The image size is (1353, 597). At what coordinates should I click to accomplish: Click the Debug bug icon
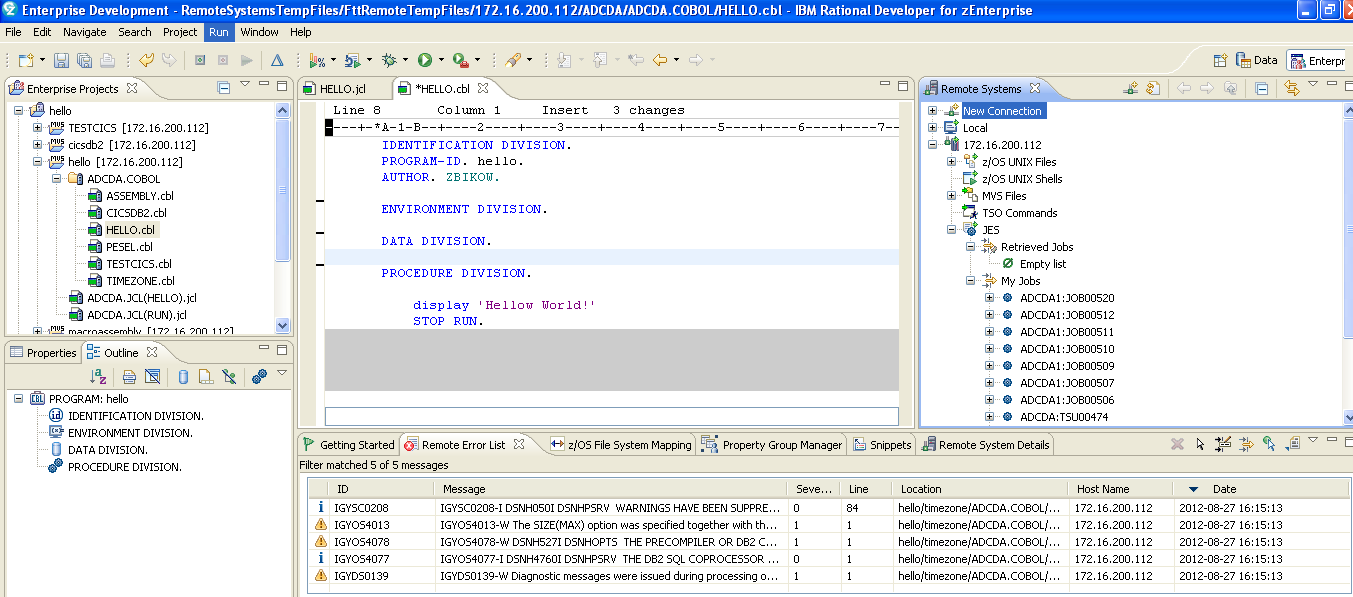coord(388,60)
